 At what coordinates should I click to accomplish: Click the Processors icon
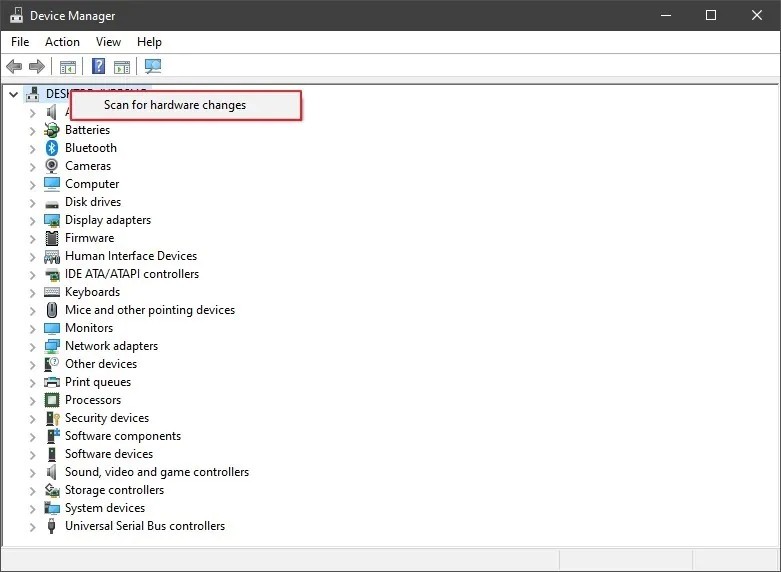[52, 400]
